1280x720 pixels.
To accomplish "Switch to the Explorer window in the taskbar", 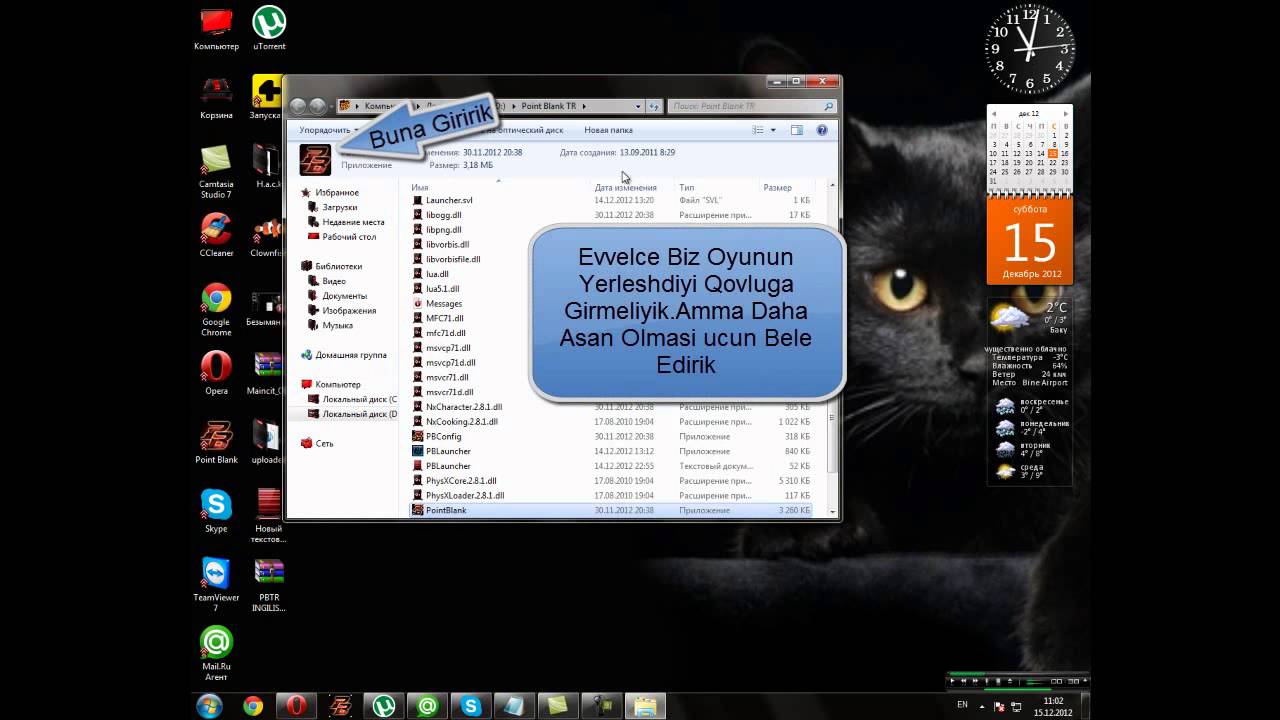I will 646,706.
